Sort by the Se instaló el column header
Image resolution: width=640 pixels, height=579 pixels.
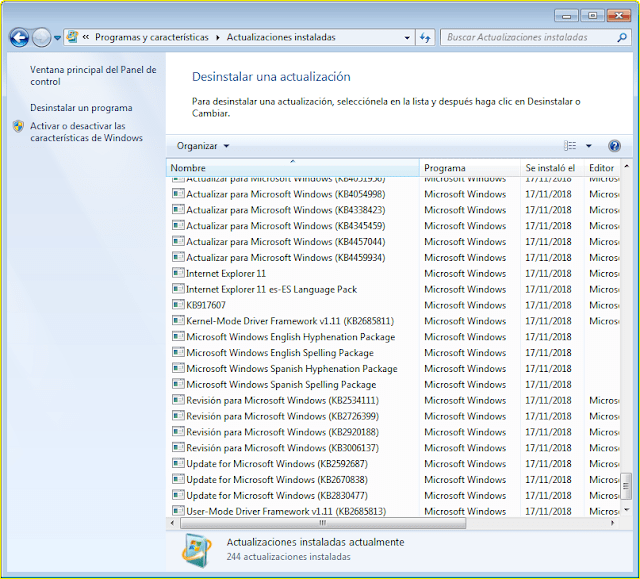click(x=553, y=168)
